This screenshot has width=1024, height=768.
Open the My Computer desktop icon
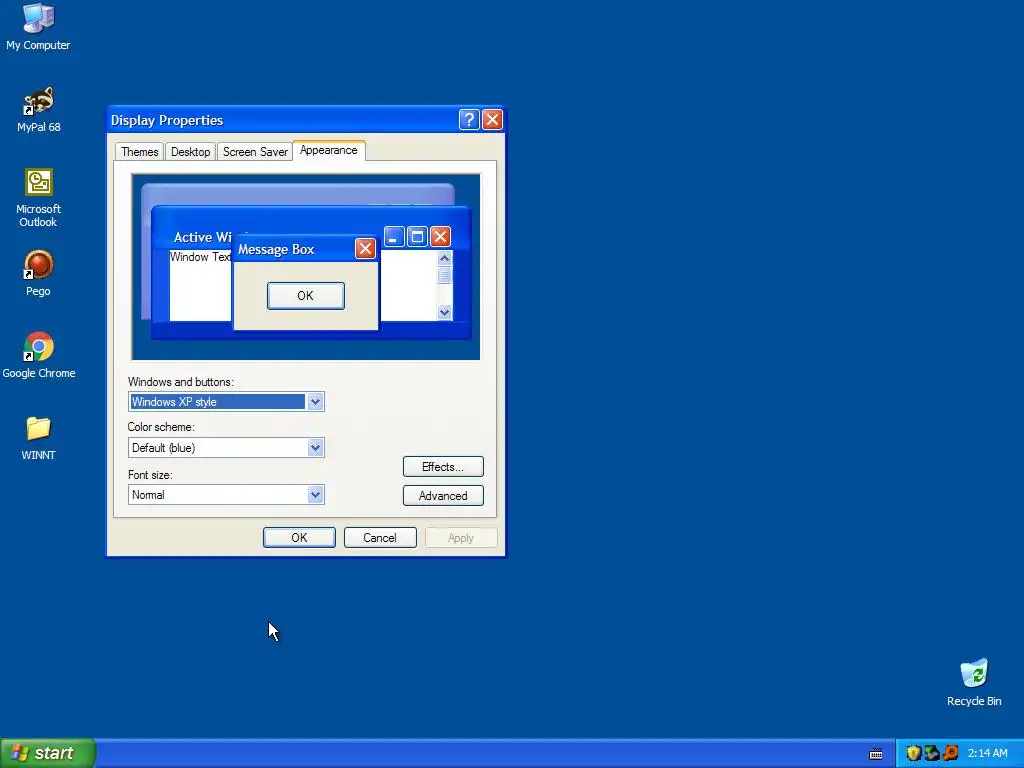point(38,27)
